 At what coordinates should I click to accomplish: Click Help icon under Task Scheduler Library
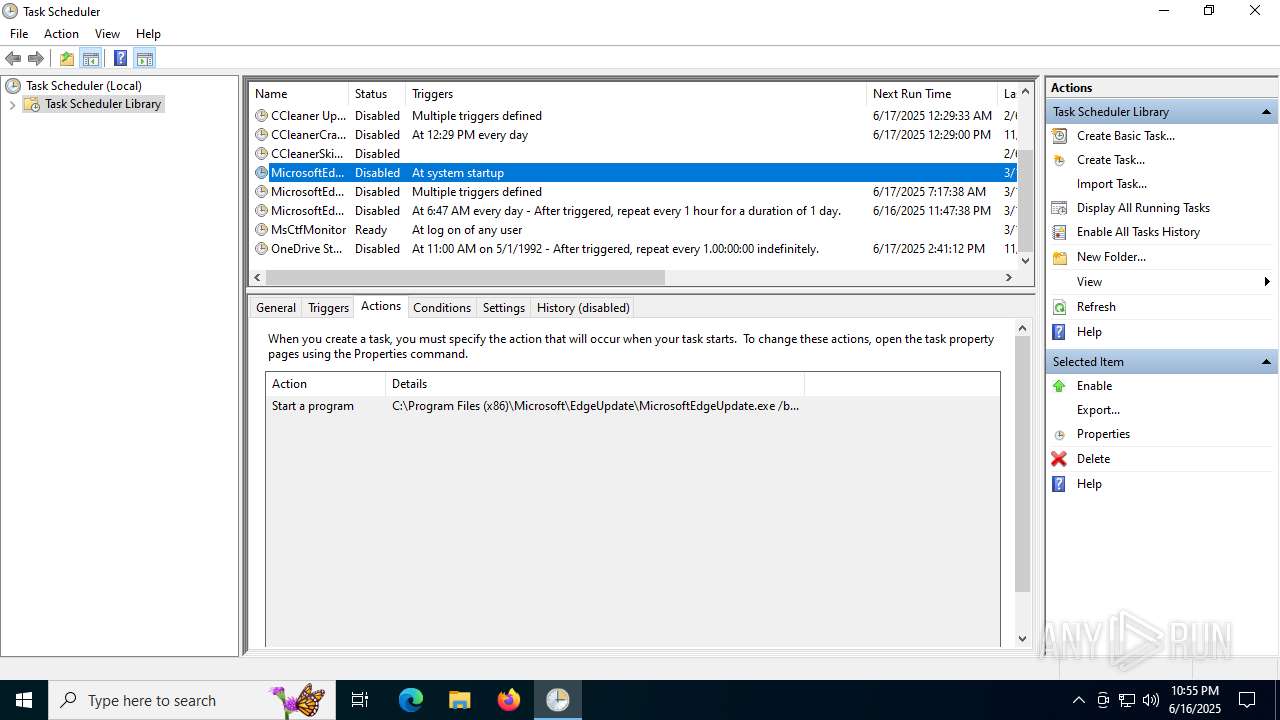point(1060,332)
